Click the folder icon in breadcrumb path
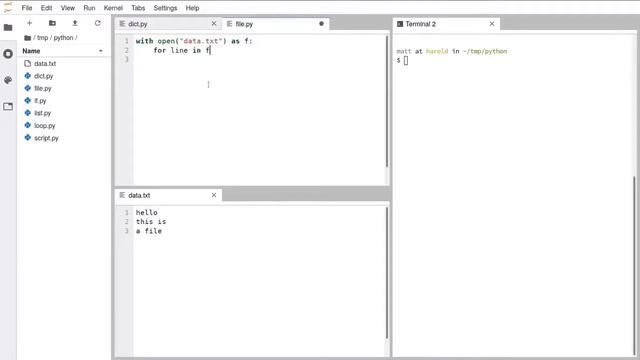 27,38
